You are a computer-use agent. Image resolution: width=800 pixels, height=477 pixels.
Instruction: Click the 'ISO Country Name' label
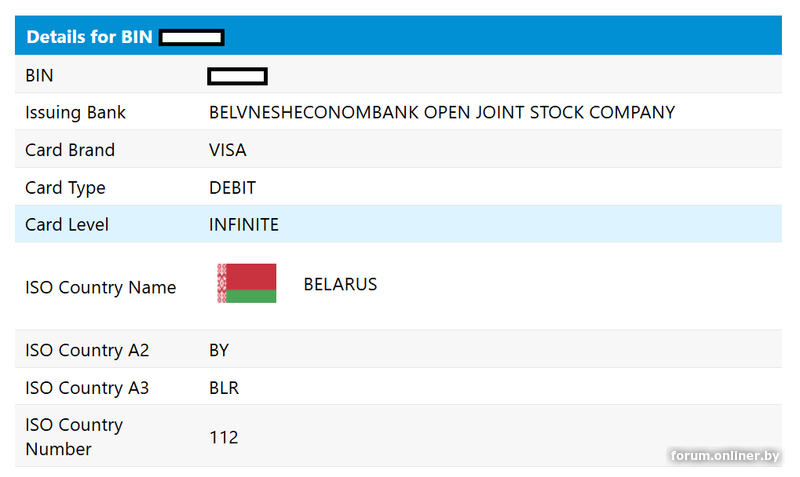100,287
